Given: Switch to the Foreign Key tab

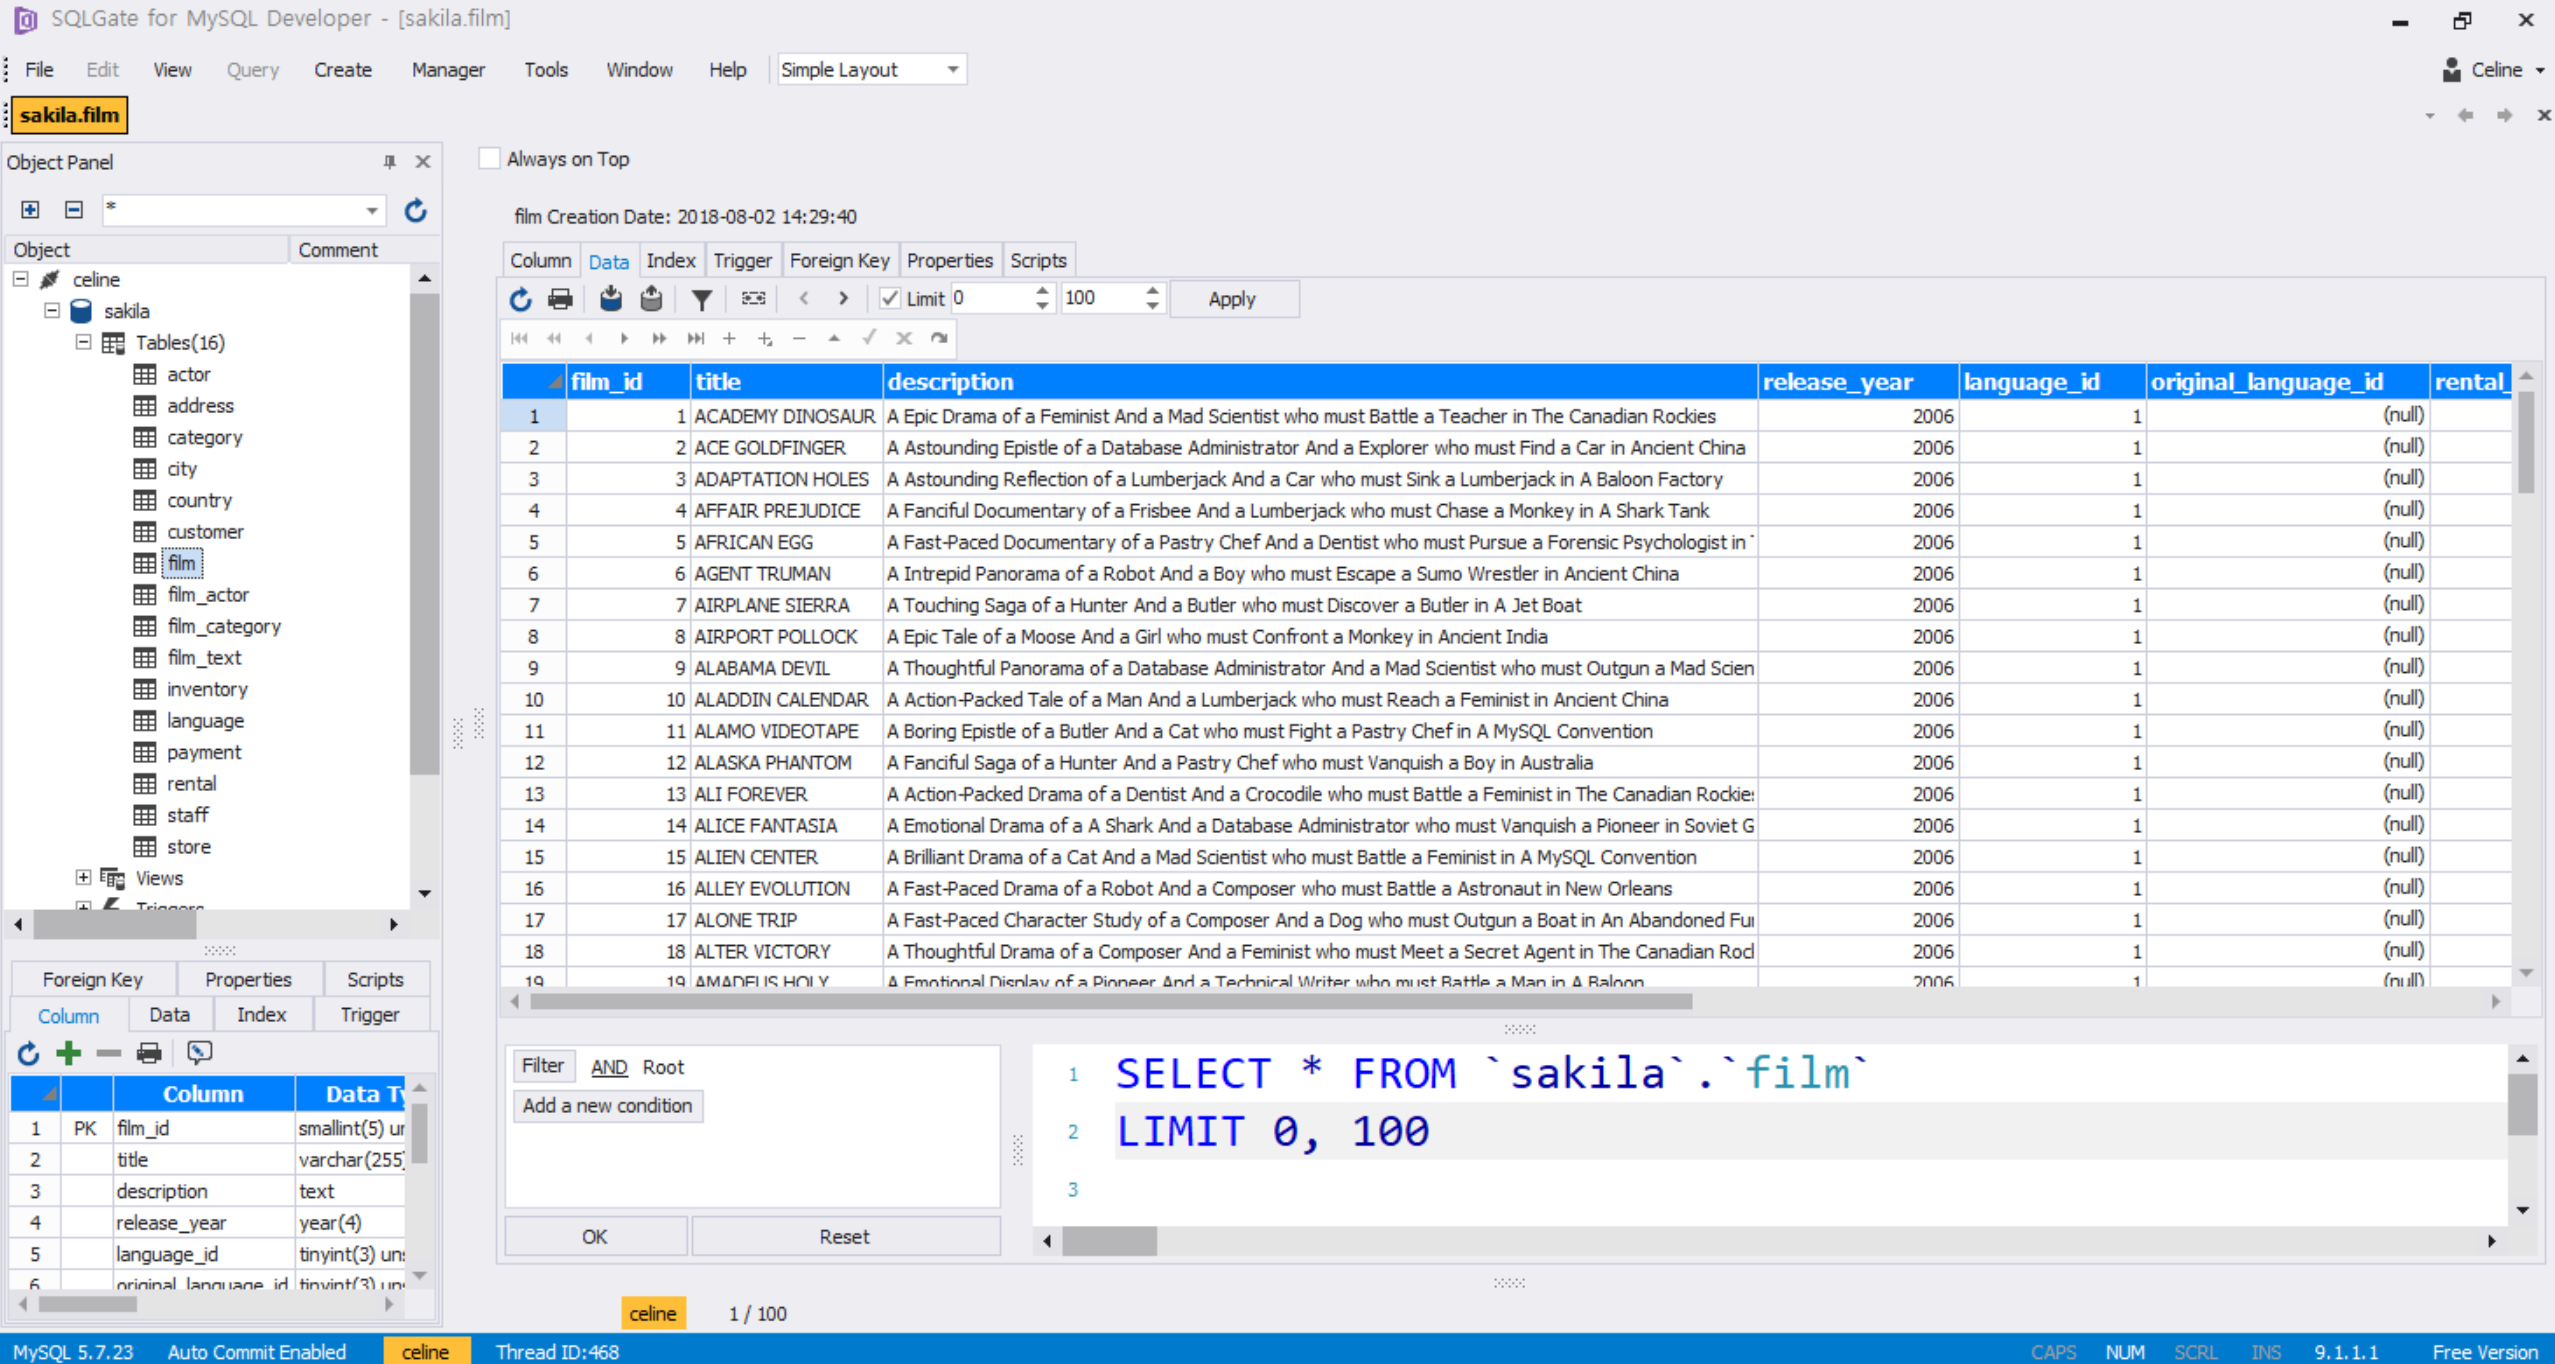Looking at the screenshot, I should (x=839, y=259).
